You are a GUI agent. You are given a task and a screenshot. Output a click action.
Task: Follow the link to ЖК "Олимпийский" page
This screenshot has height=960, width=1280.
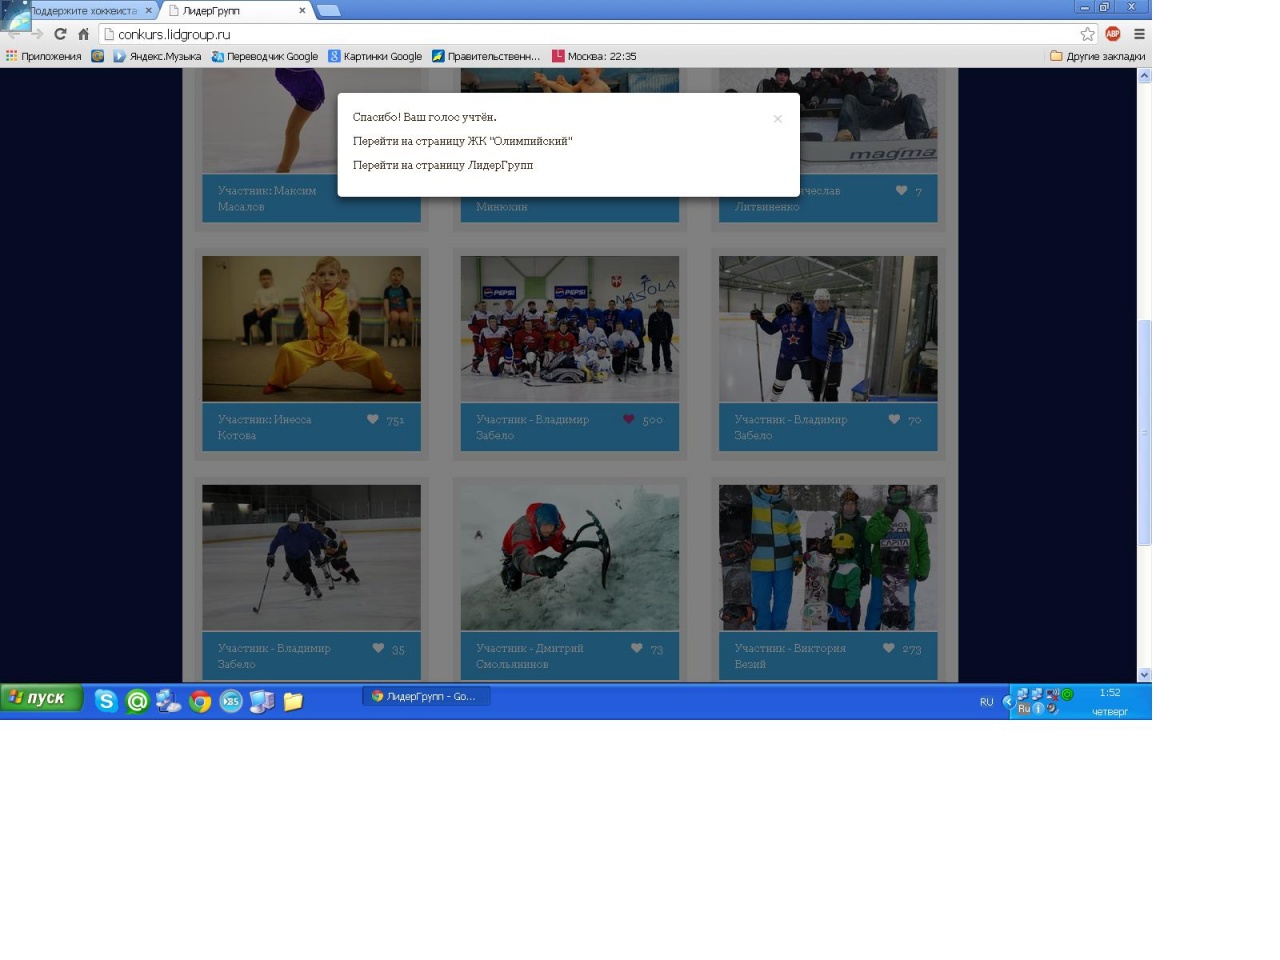(462, 141)
